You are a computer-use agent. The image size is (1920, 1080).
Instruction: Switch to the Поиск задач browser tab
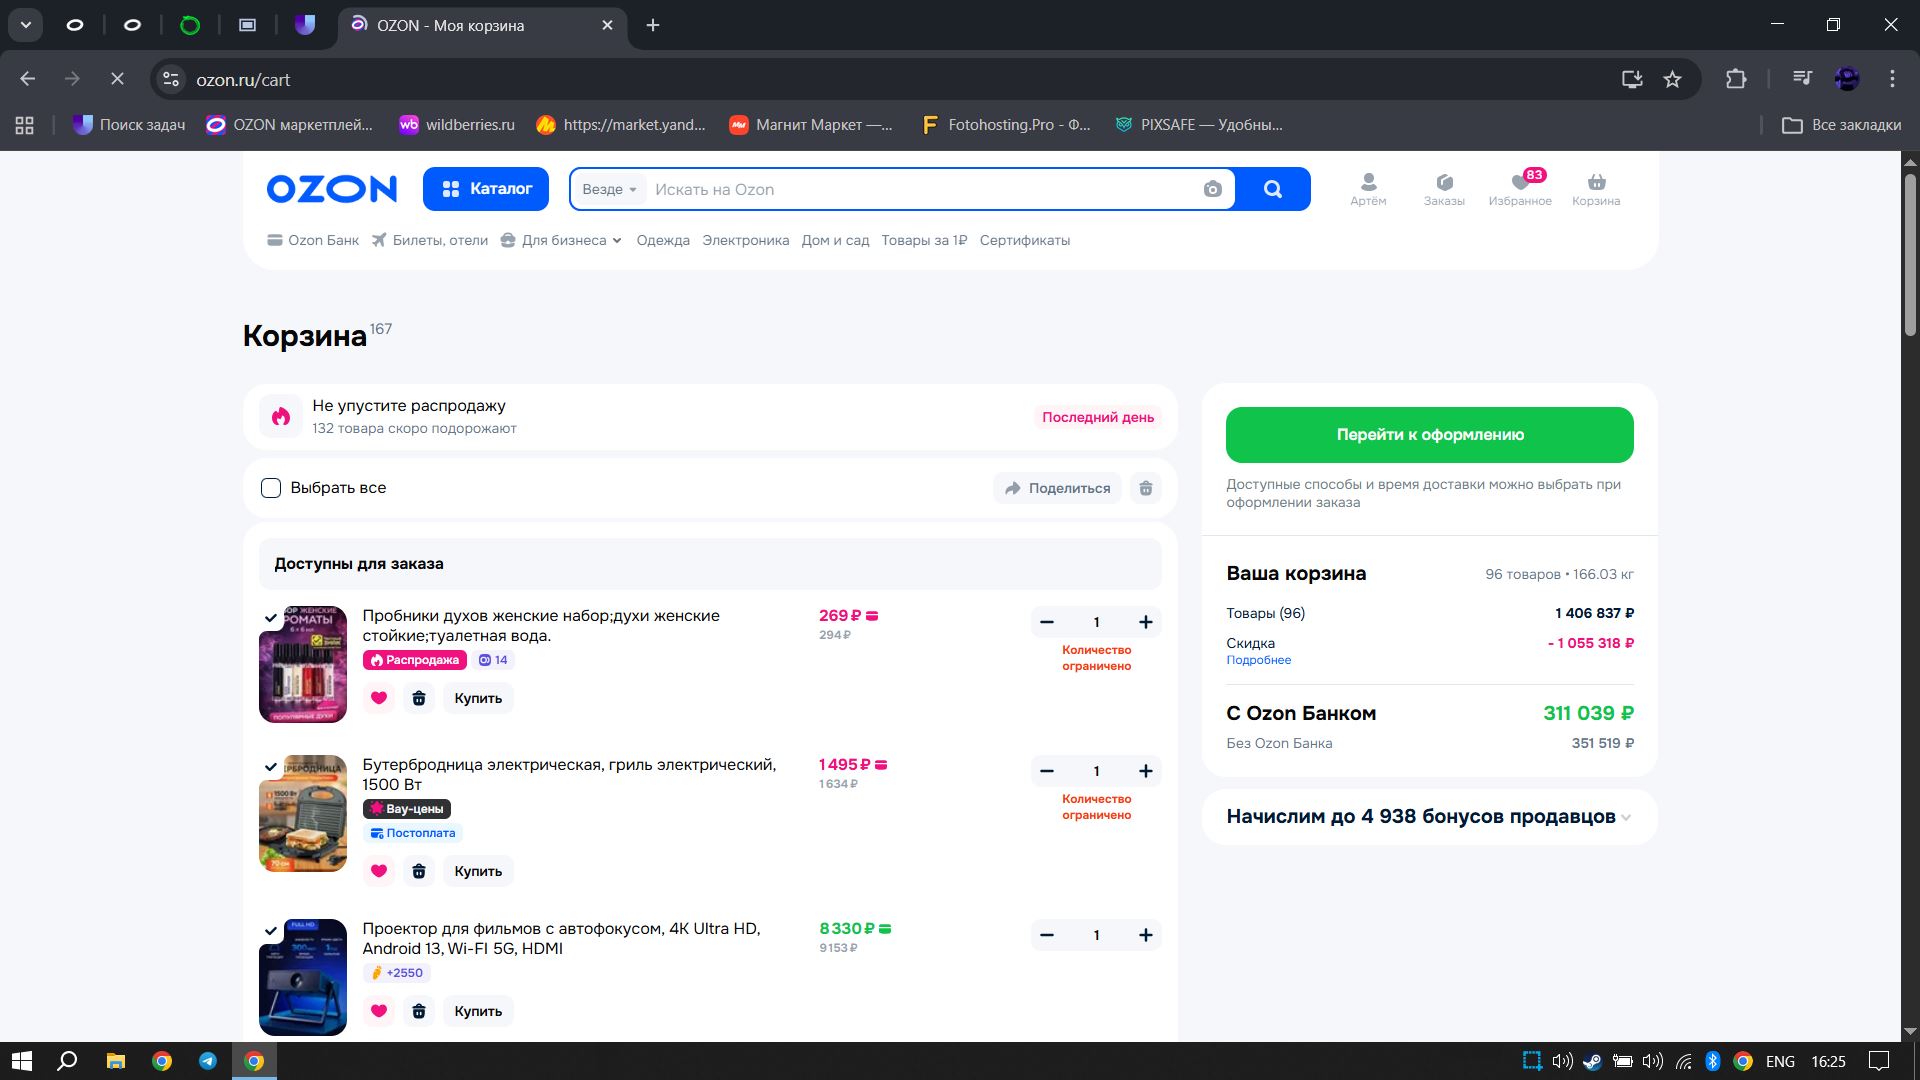(x=305, y=25)
